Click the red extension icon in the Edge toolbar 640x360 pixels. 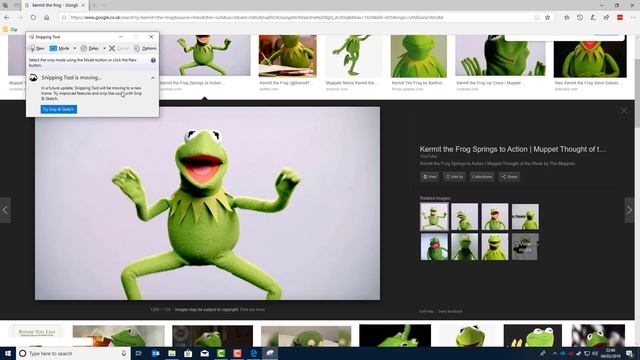[620, 18]
